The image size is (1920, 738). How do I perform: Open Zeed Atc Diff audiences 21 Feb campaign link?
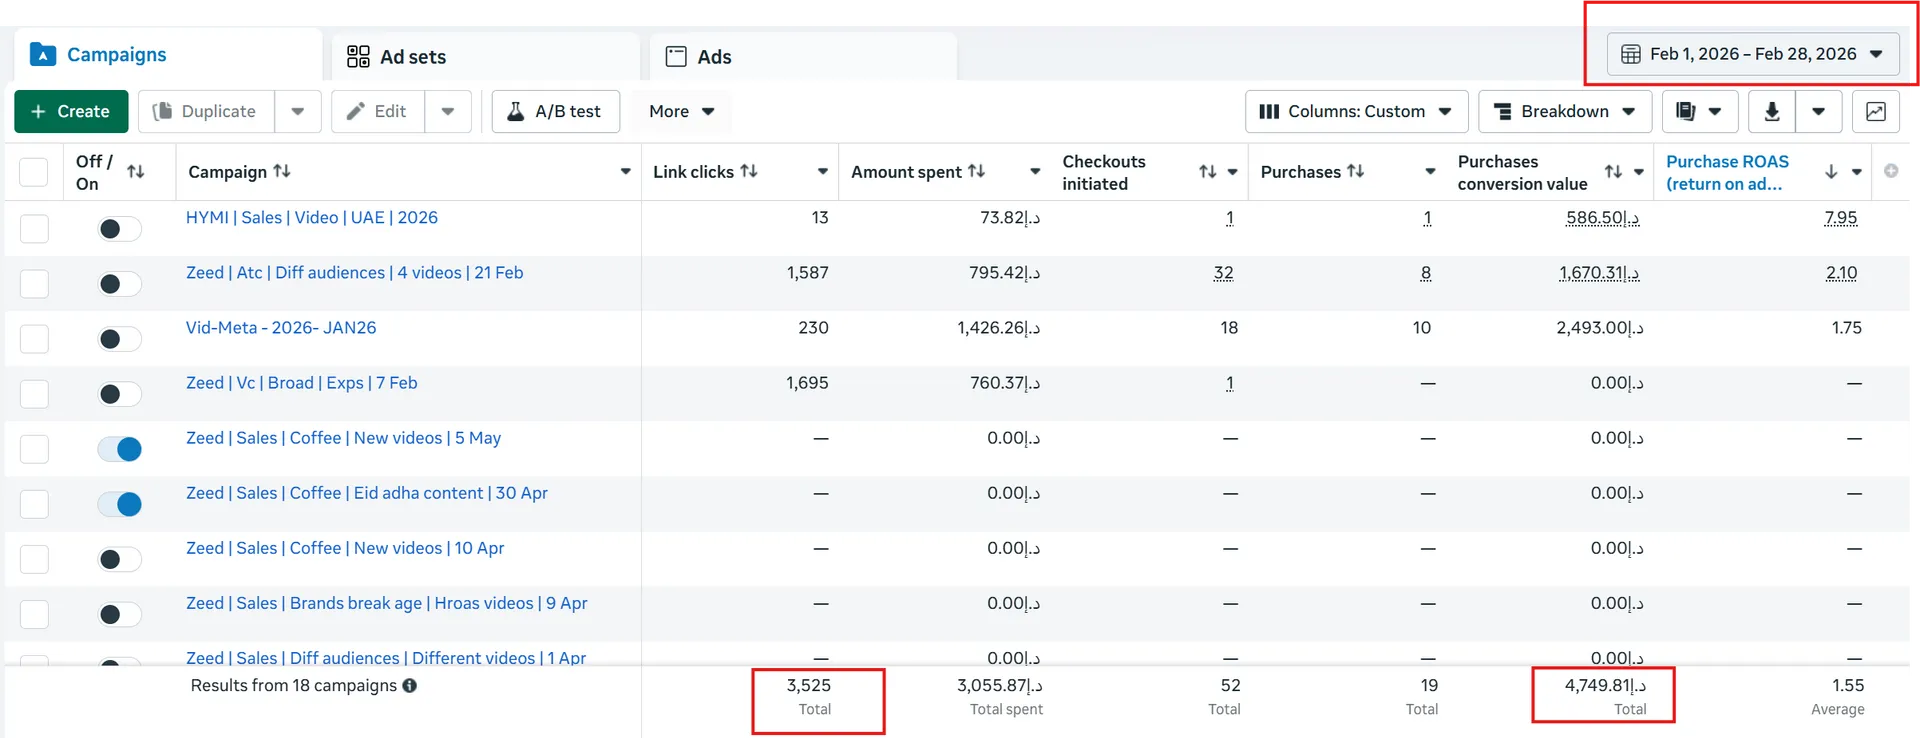354,273
